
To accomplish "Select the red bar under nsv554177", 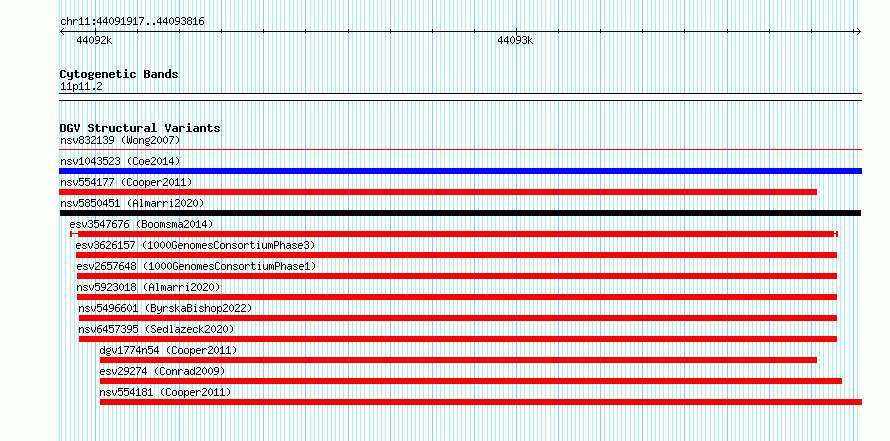I will (438, 192).
